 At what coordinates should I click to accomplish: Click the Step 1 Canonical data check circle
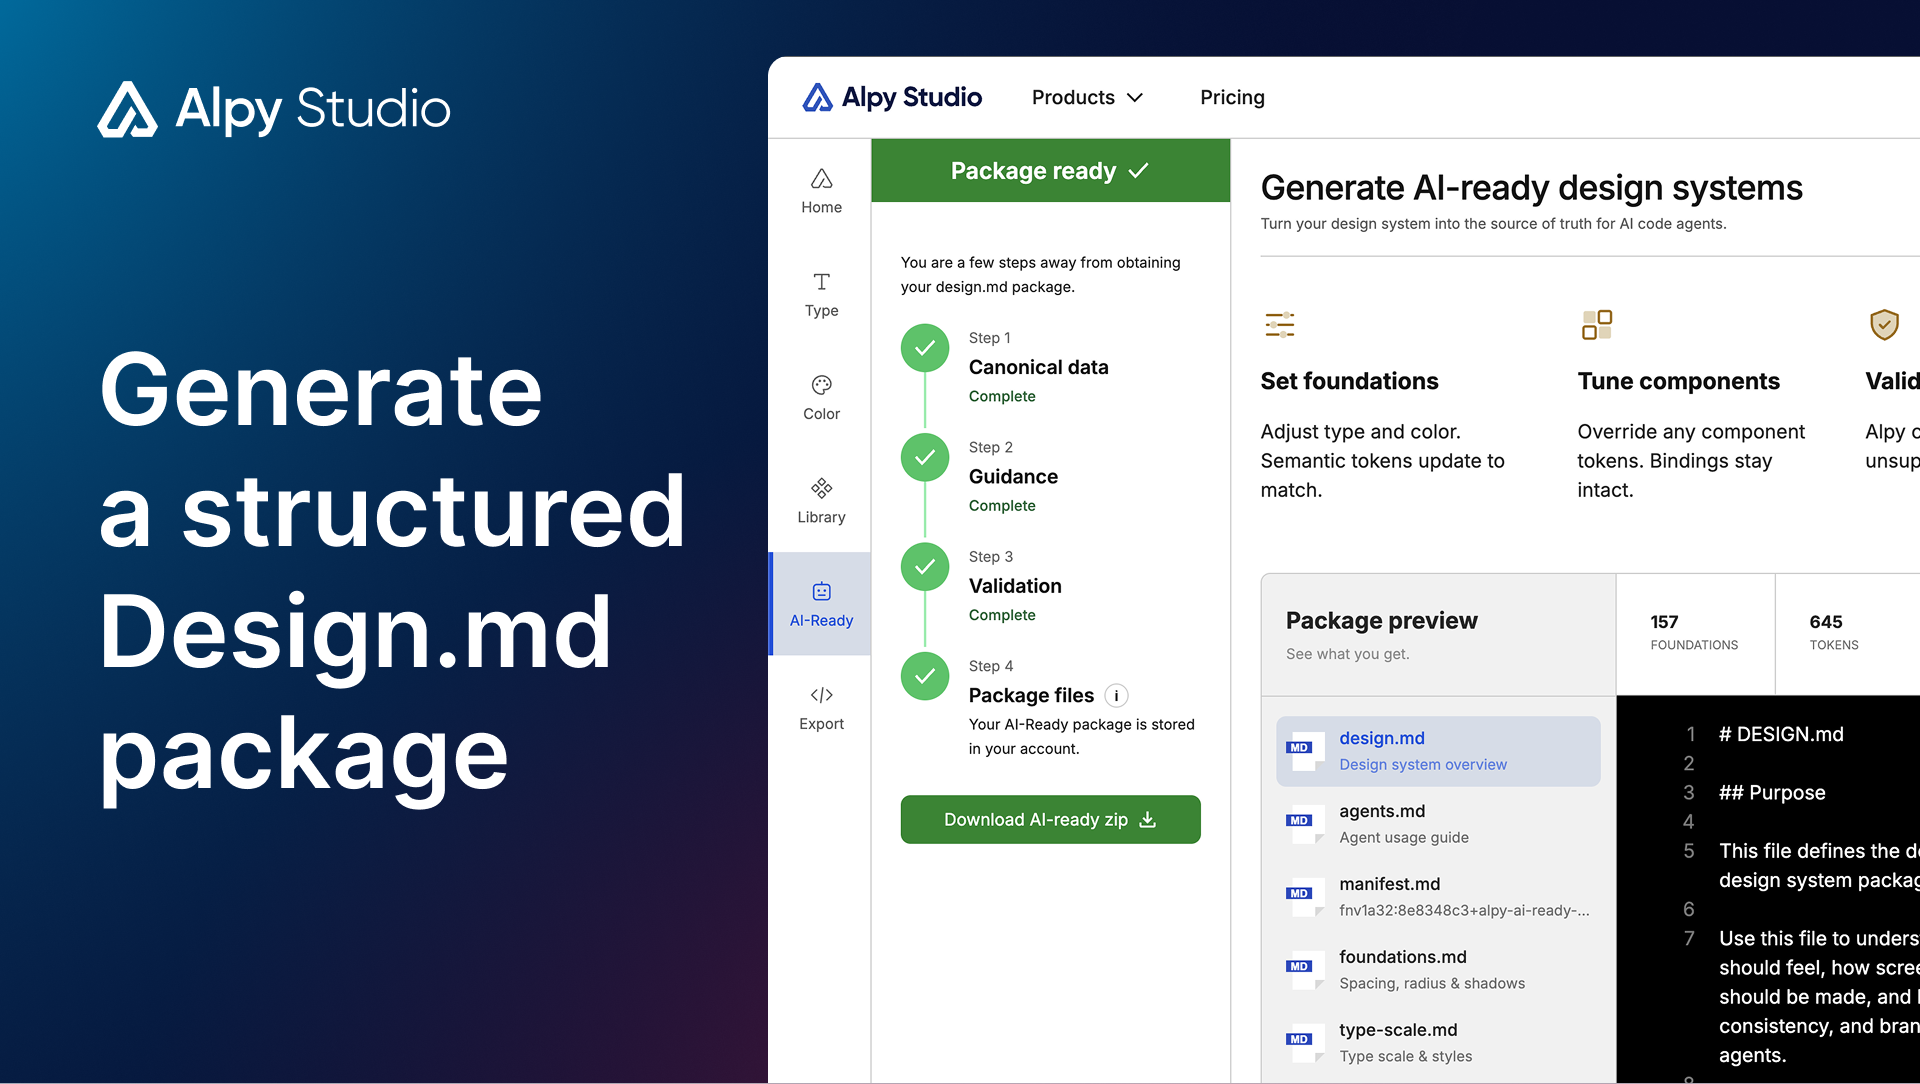coord(925,348)
